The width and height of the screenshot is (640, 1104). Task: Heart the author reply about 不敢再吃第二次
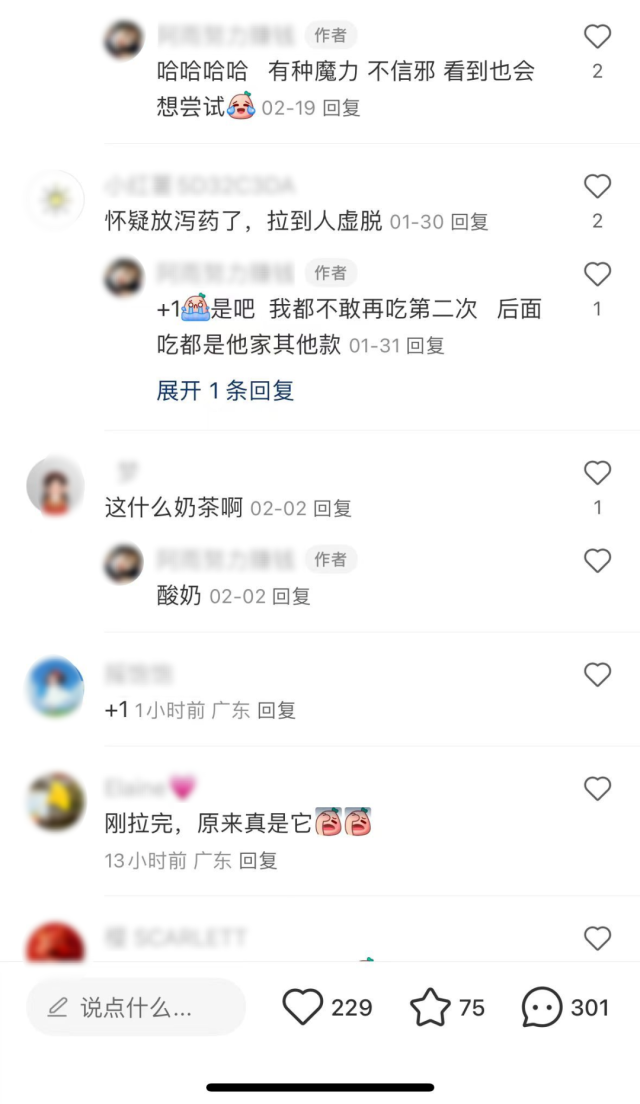click(x=597, y=274)
